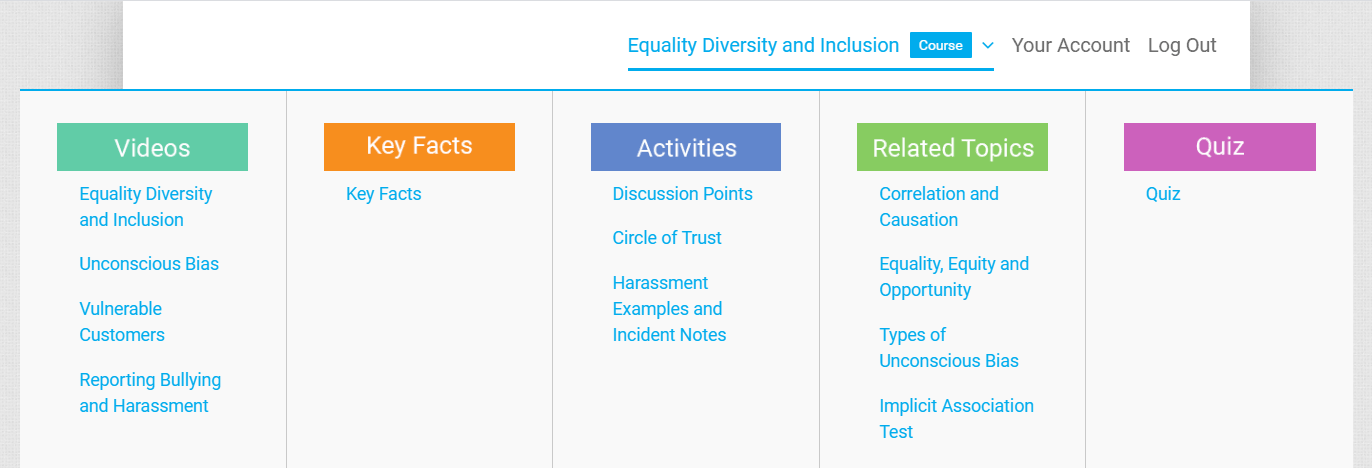Click the blue Course badge
Image resolution: width=1372 pixels, height=468 pixels.
[x=940, y=45]
